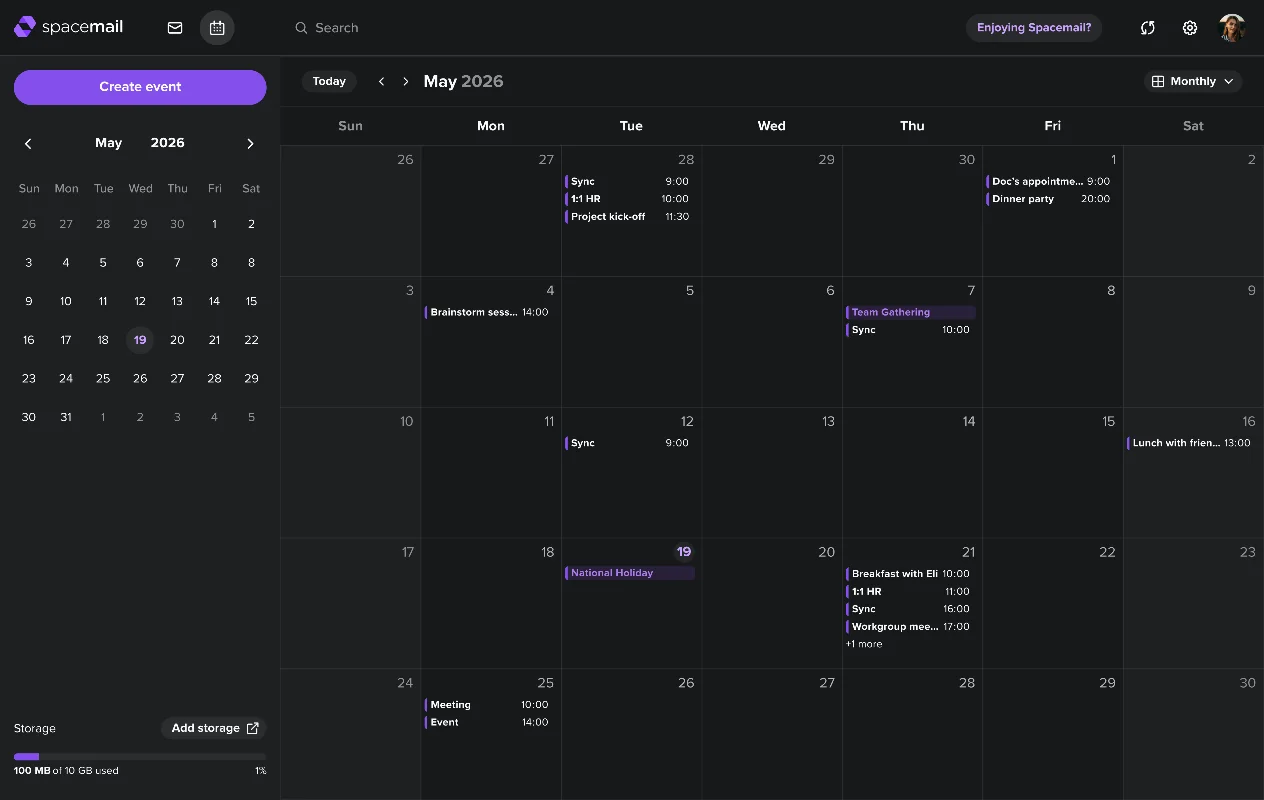Navigate to previous month in main calendar

pyautogui.click(x=381, y=82)
